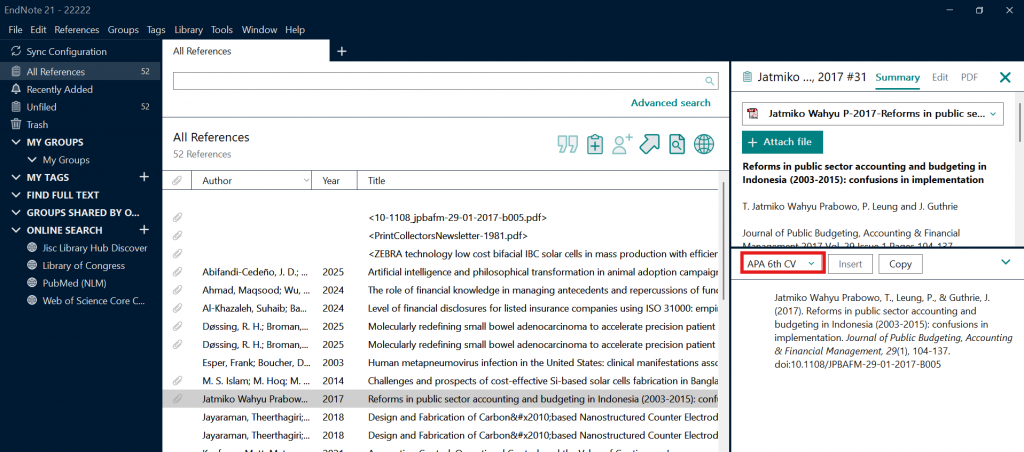Collapse the MY GROUPS section

pos(16,142)
